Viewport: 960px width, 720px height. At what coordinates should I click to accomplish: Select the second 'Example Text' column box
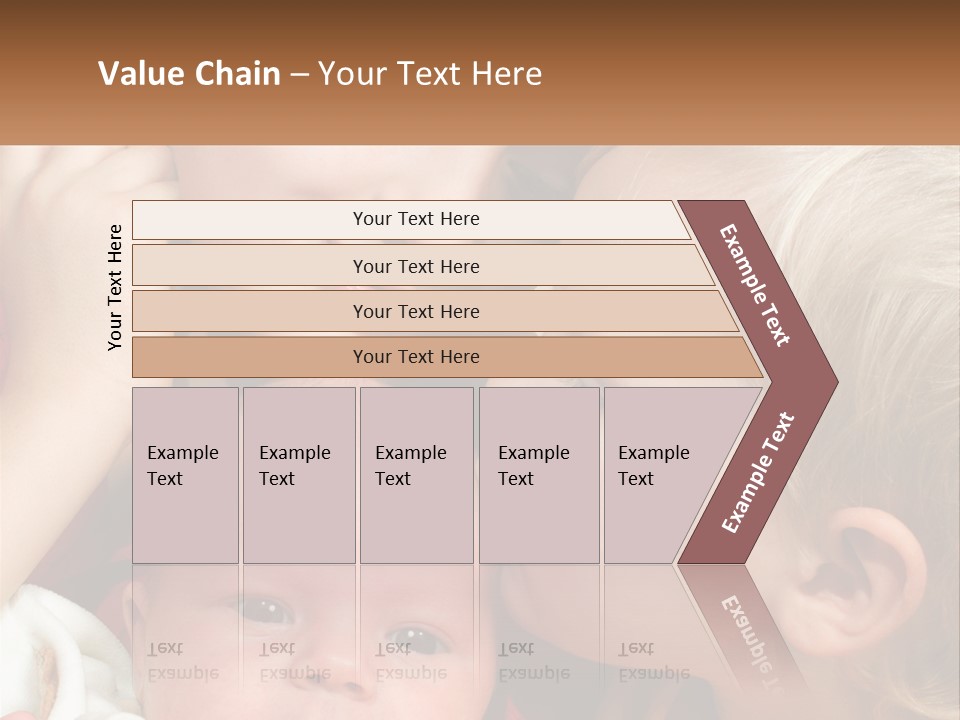pos(299,475)
